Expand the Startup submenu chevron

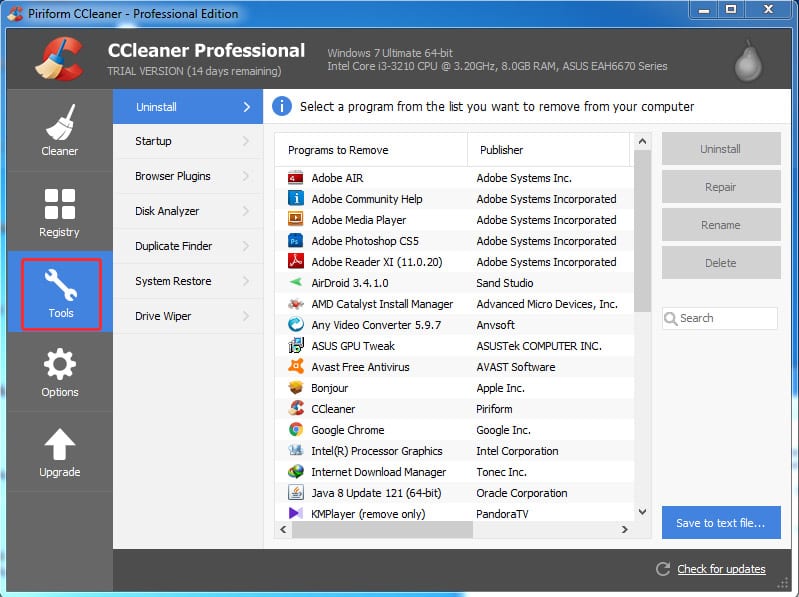(x=246, y=141)
